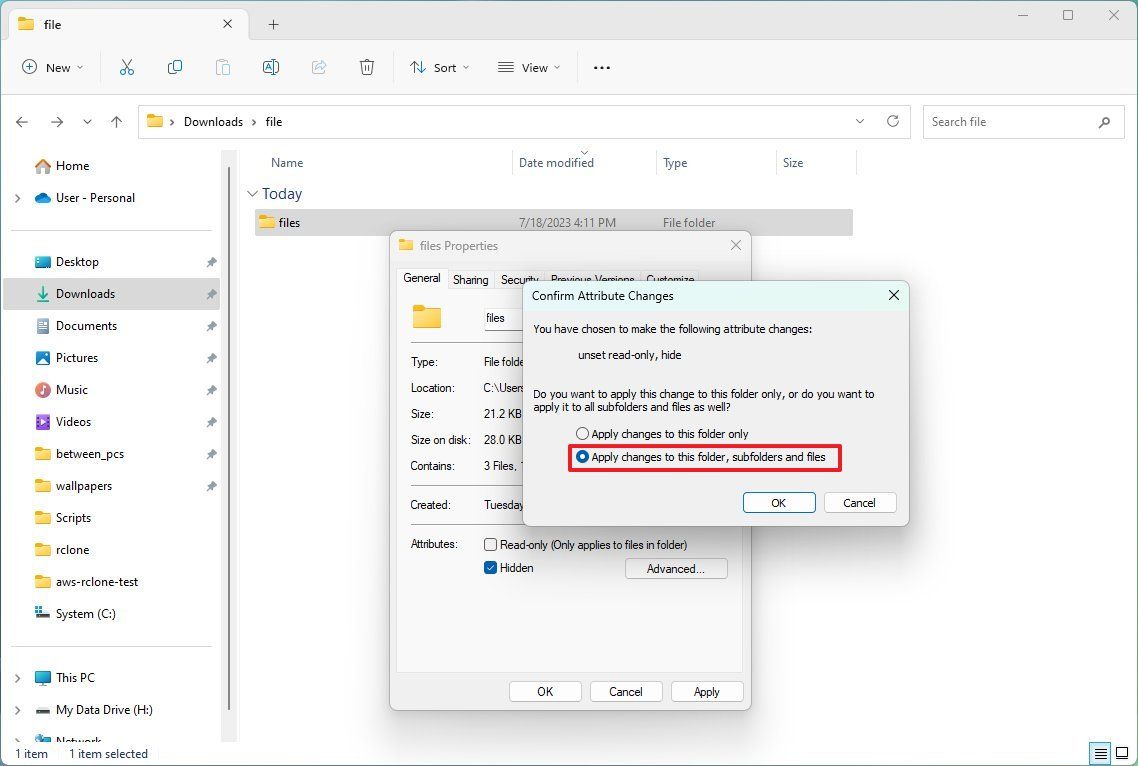
Task: Click the Share icon in the toolbar
Action: [319, 67]
